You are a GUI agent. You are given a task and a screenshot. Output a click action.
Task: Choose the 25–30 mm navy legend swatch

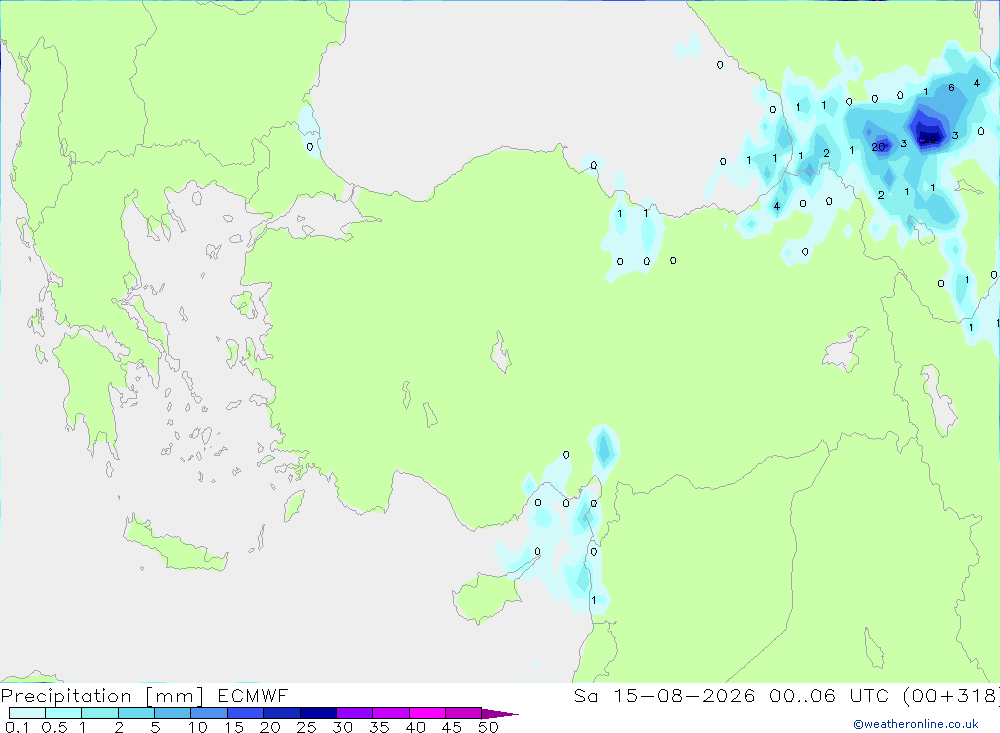click(318, 713)
